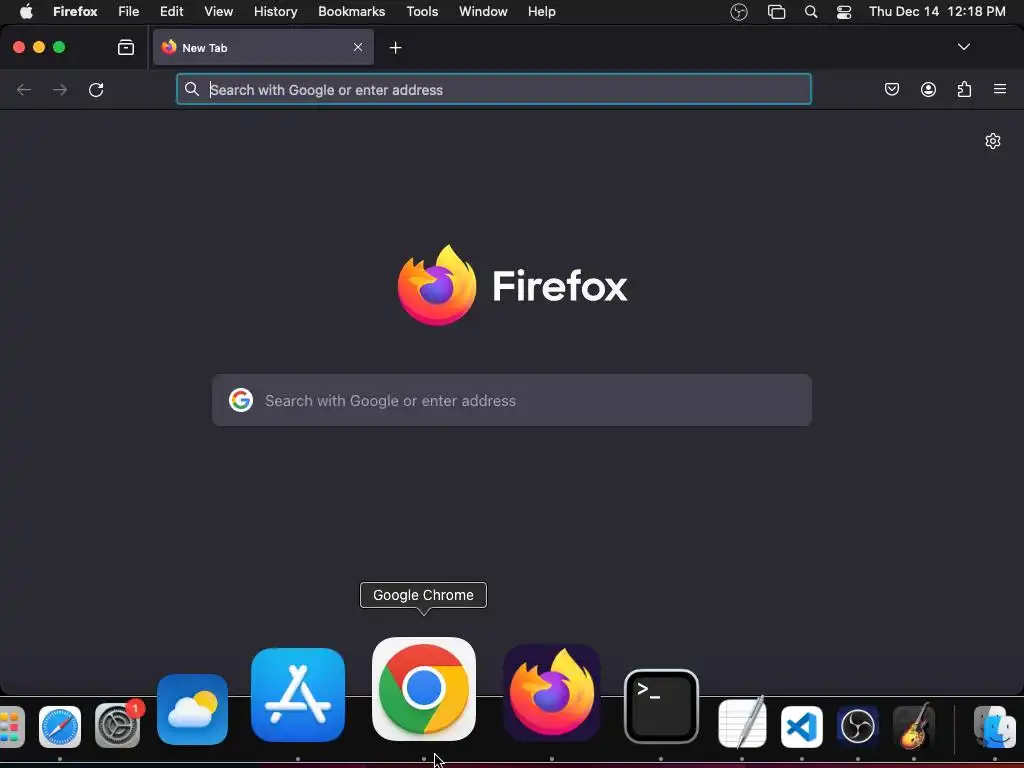Open Terminal from the Dock
The width and height of the screenshot is (1024, 768).
(x=661, y=707)
